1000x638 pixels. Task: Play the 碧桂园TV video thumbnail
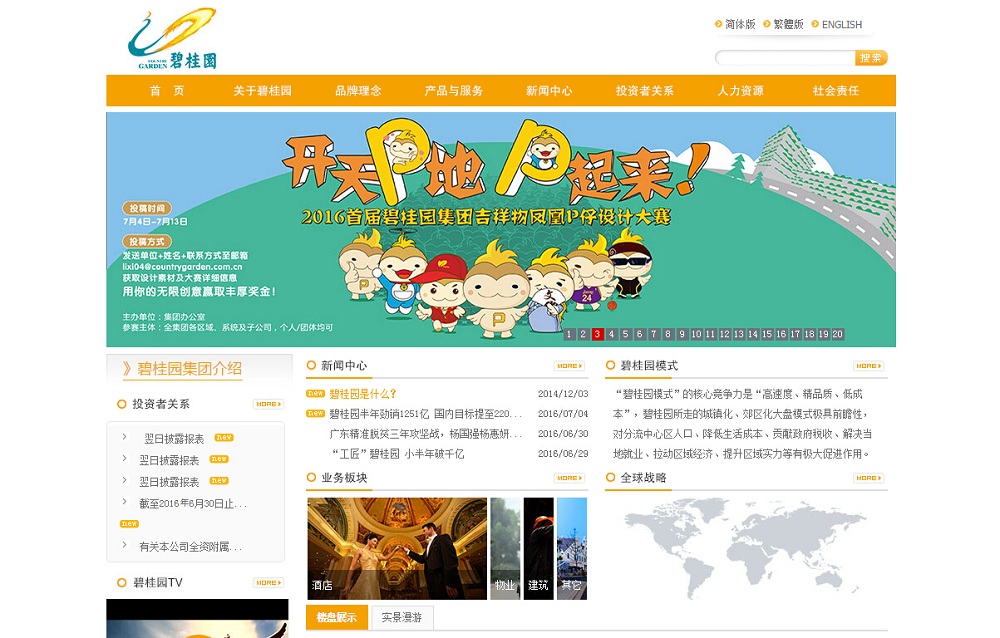[197, 619]
